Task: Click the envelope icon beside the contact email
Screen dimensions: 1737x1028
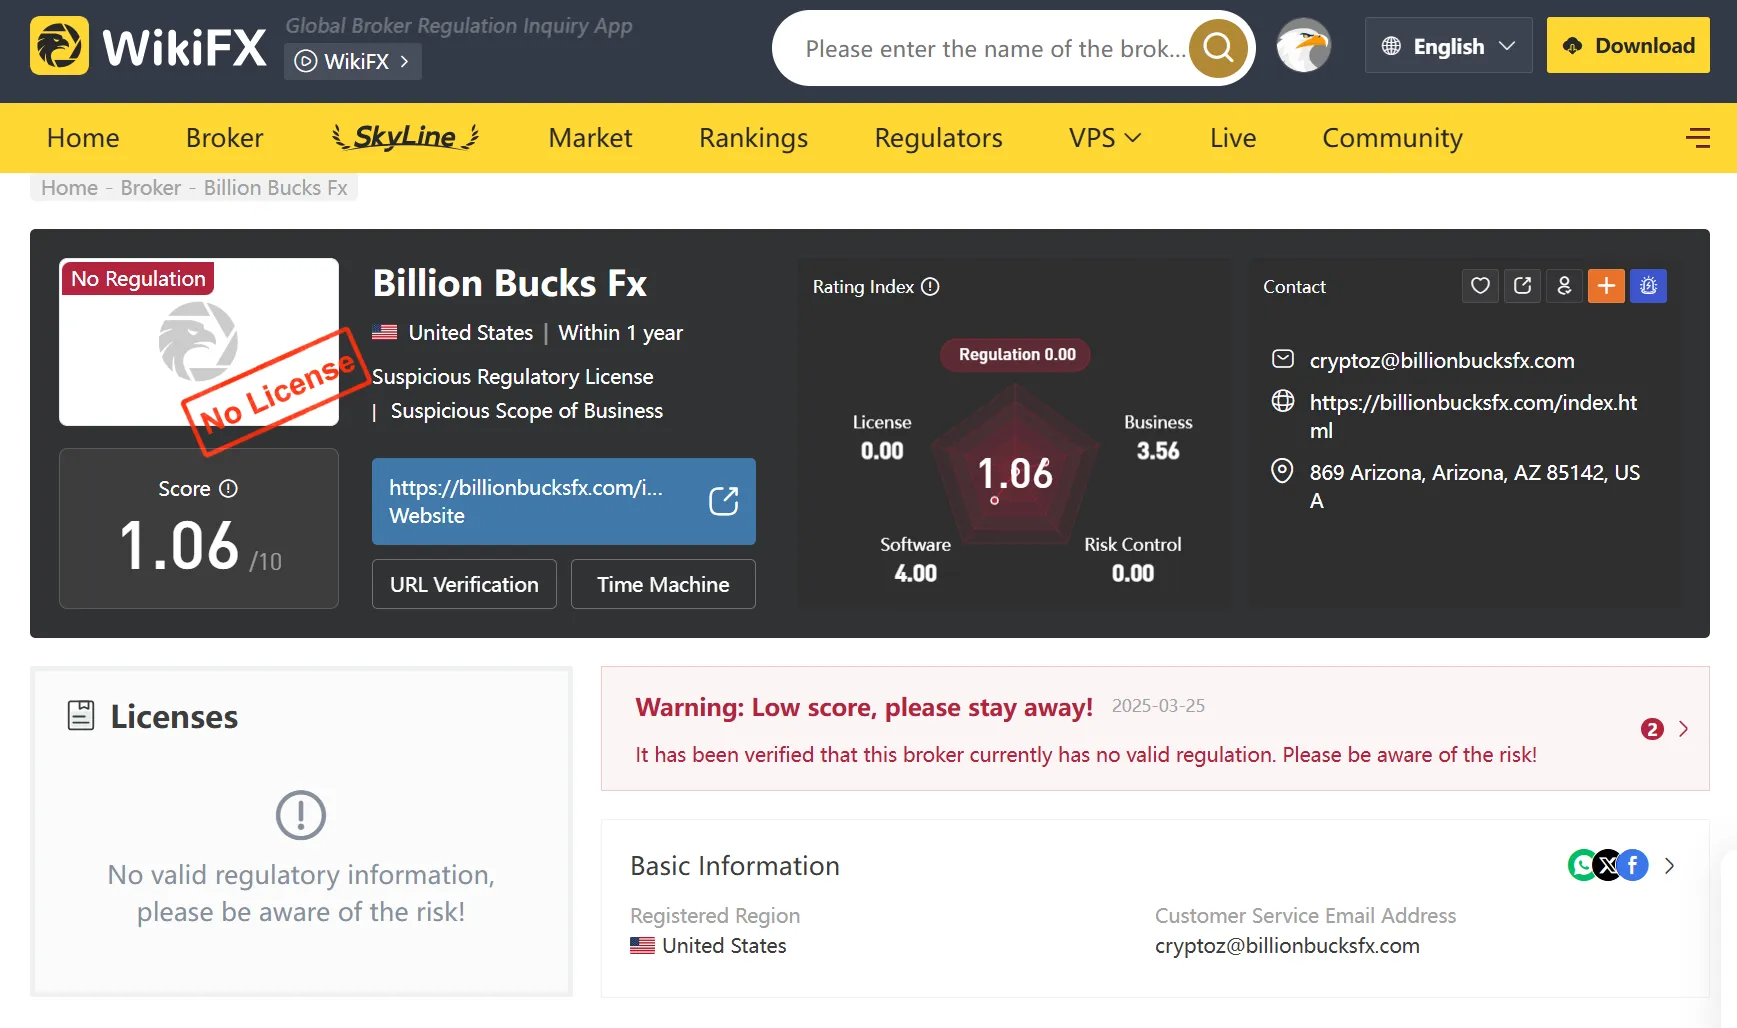Action: [x=1282, y=359]
